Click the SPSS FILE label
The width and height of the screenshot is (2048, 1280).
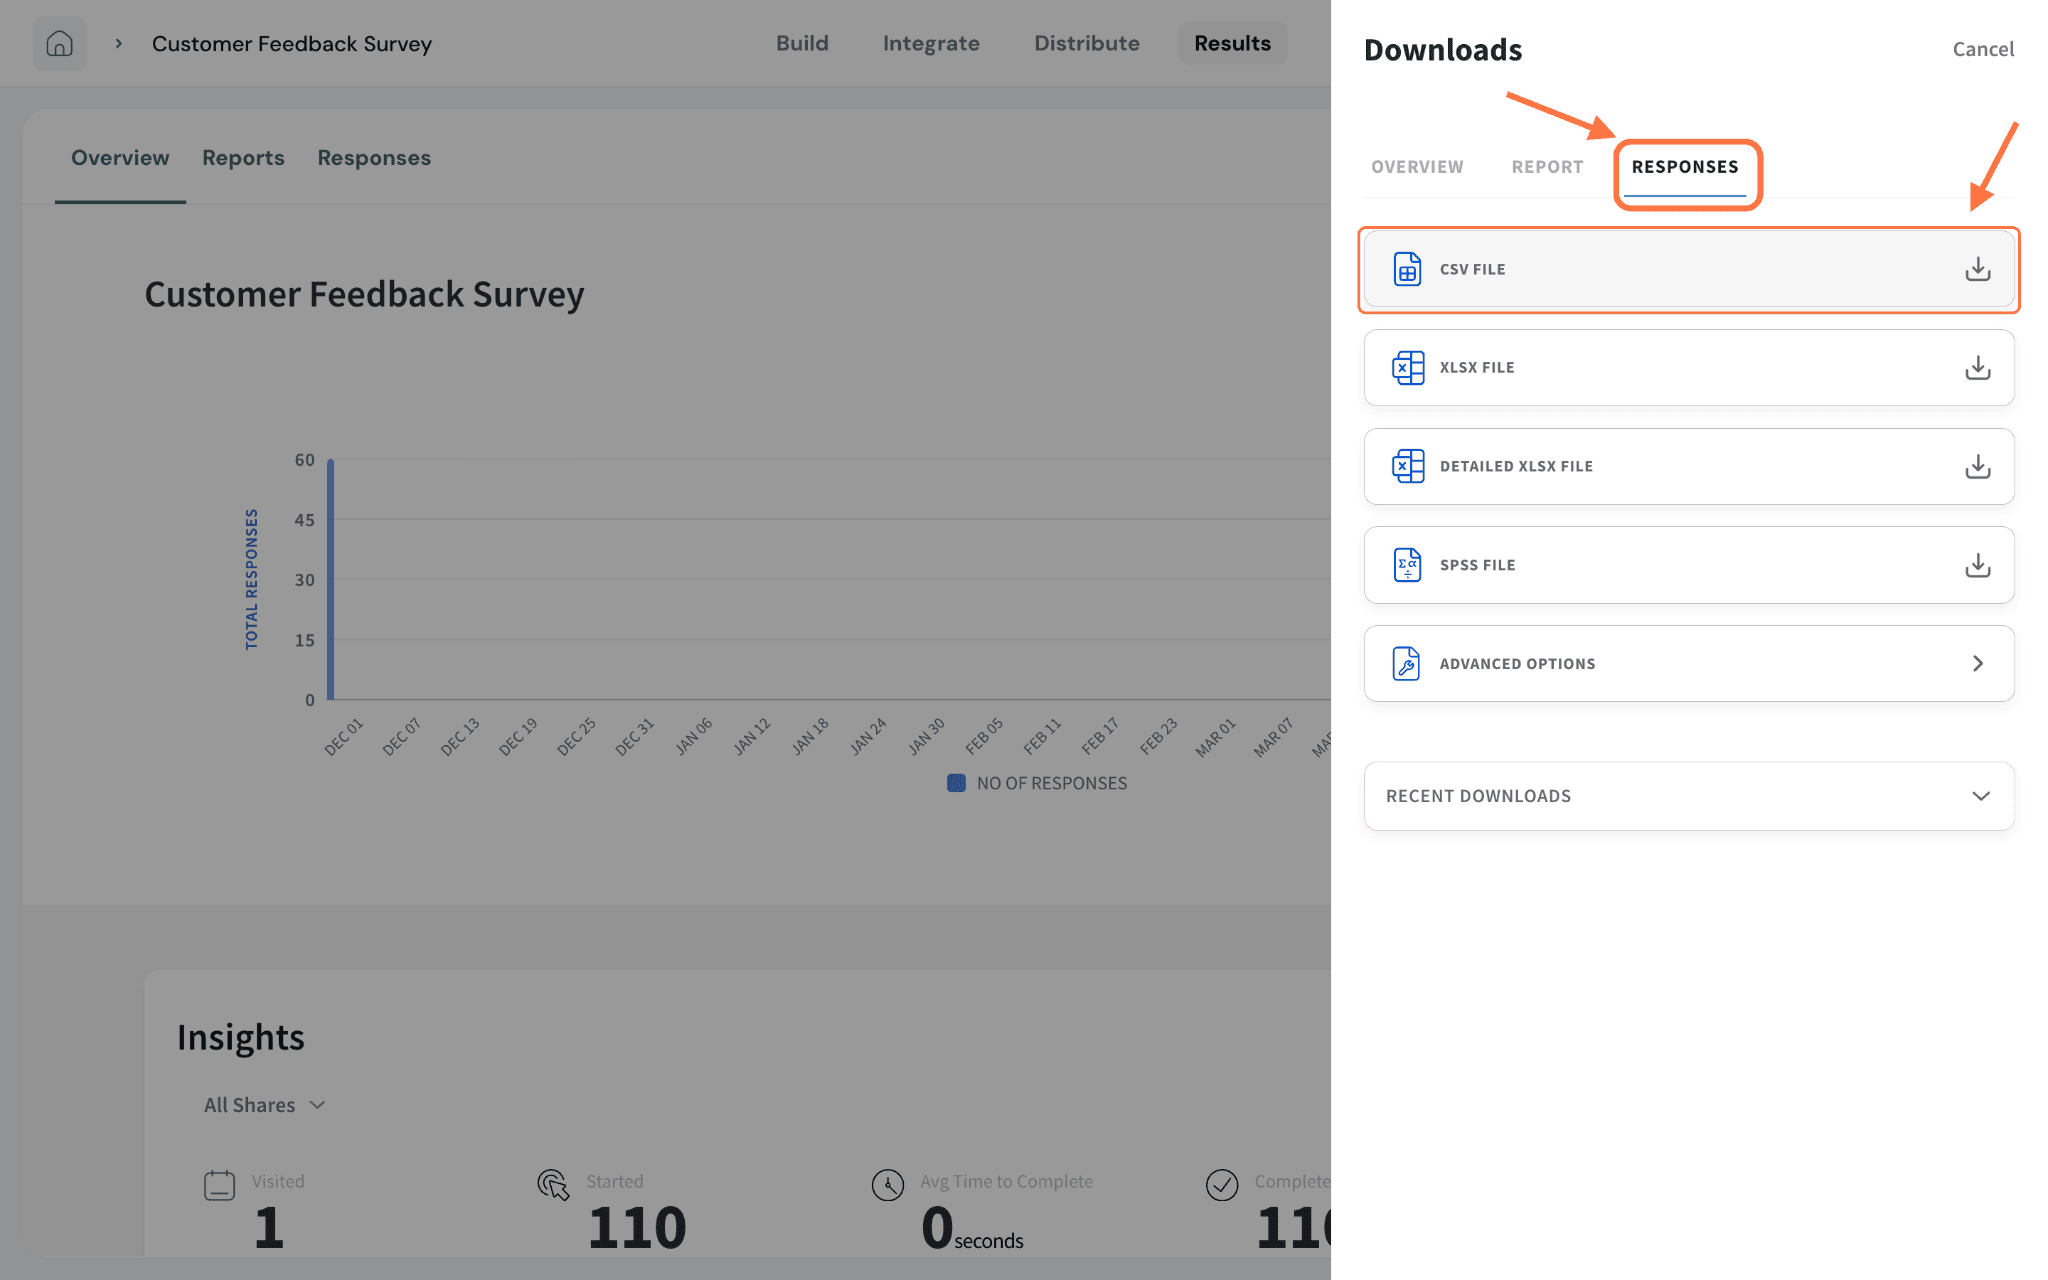1477,565
